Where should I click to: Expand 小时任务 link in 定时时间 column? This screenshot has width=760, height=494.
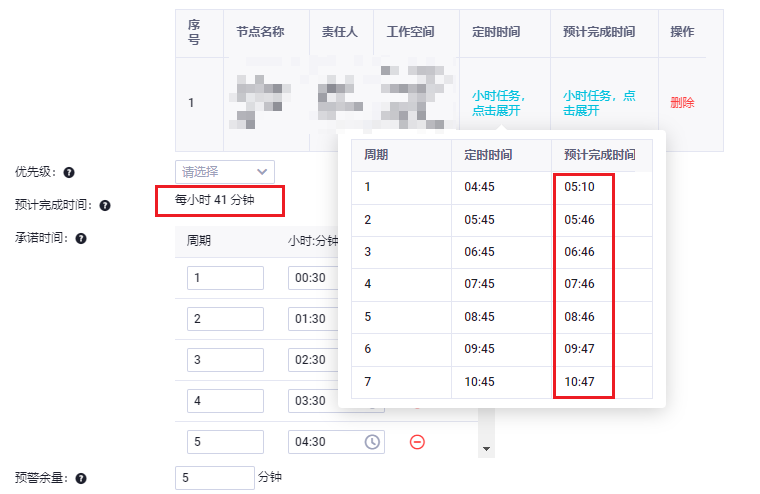[497, 103]
